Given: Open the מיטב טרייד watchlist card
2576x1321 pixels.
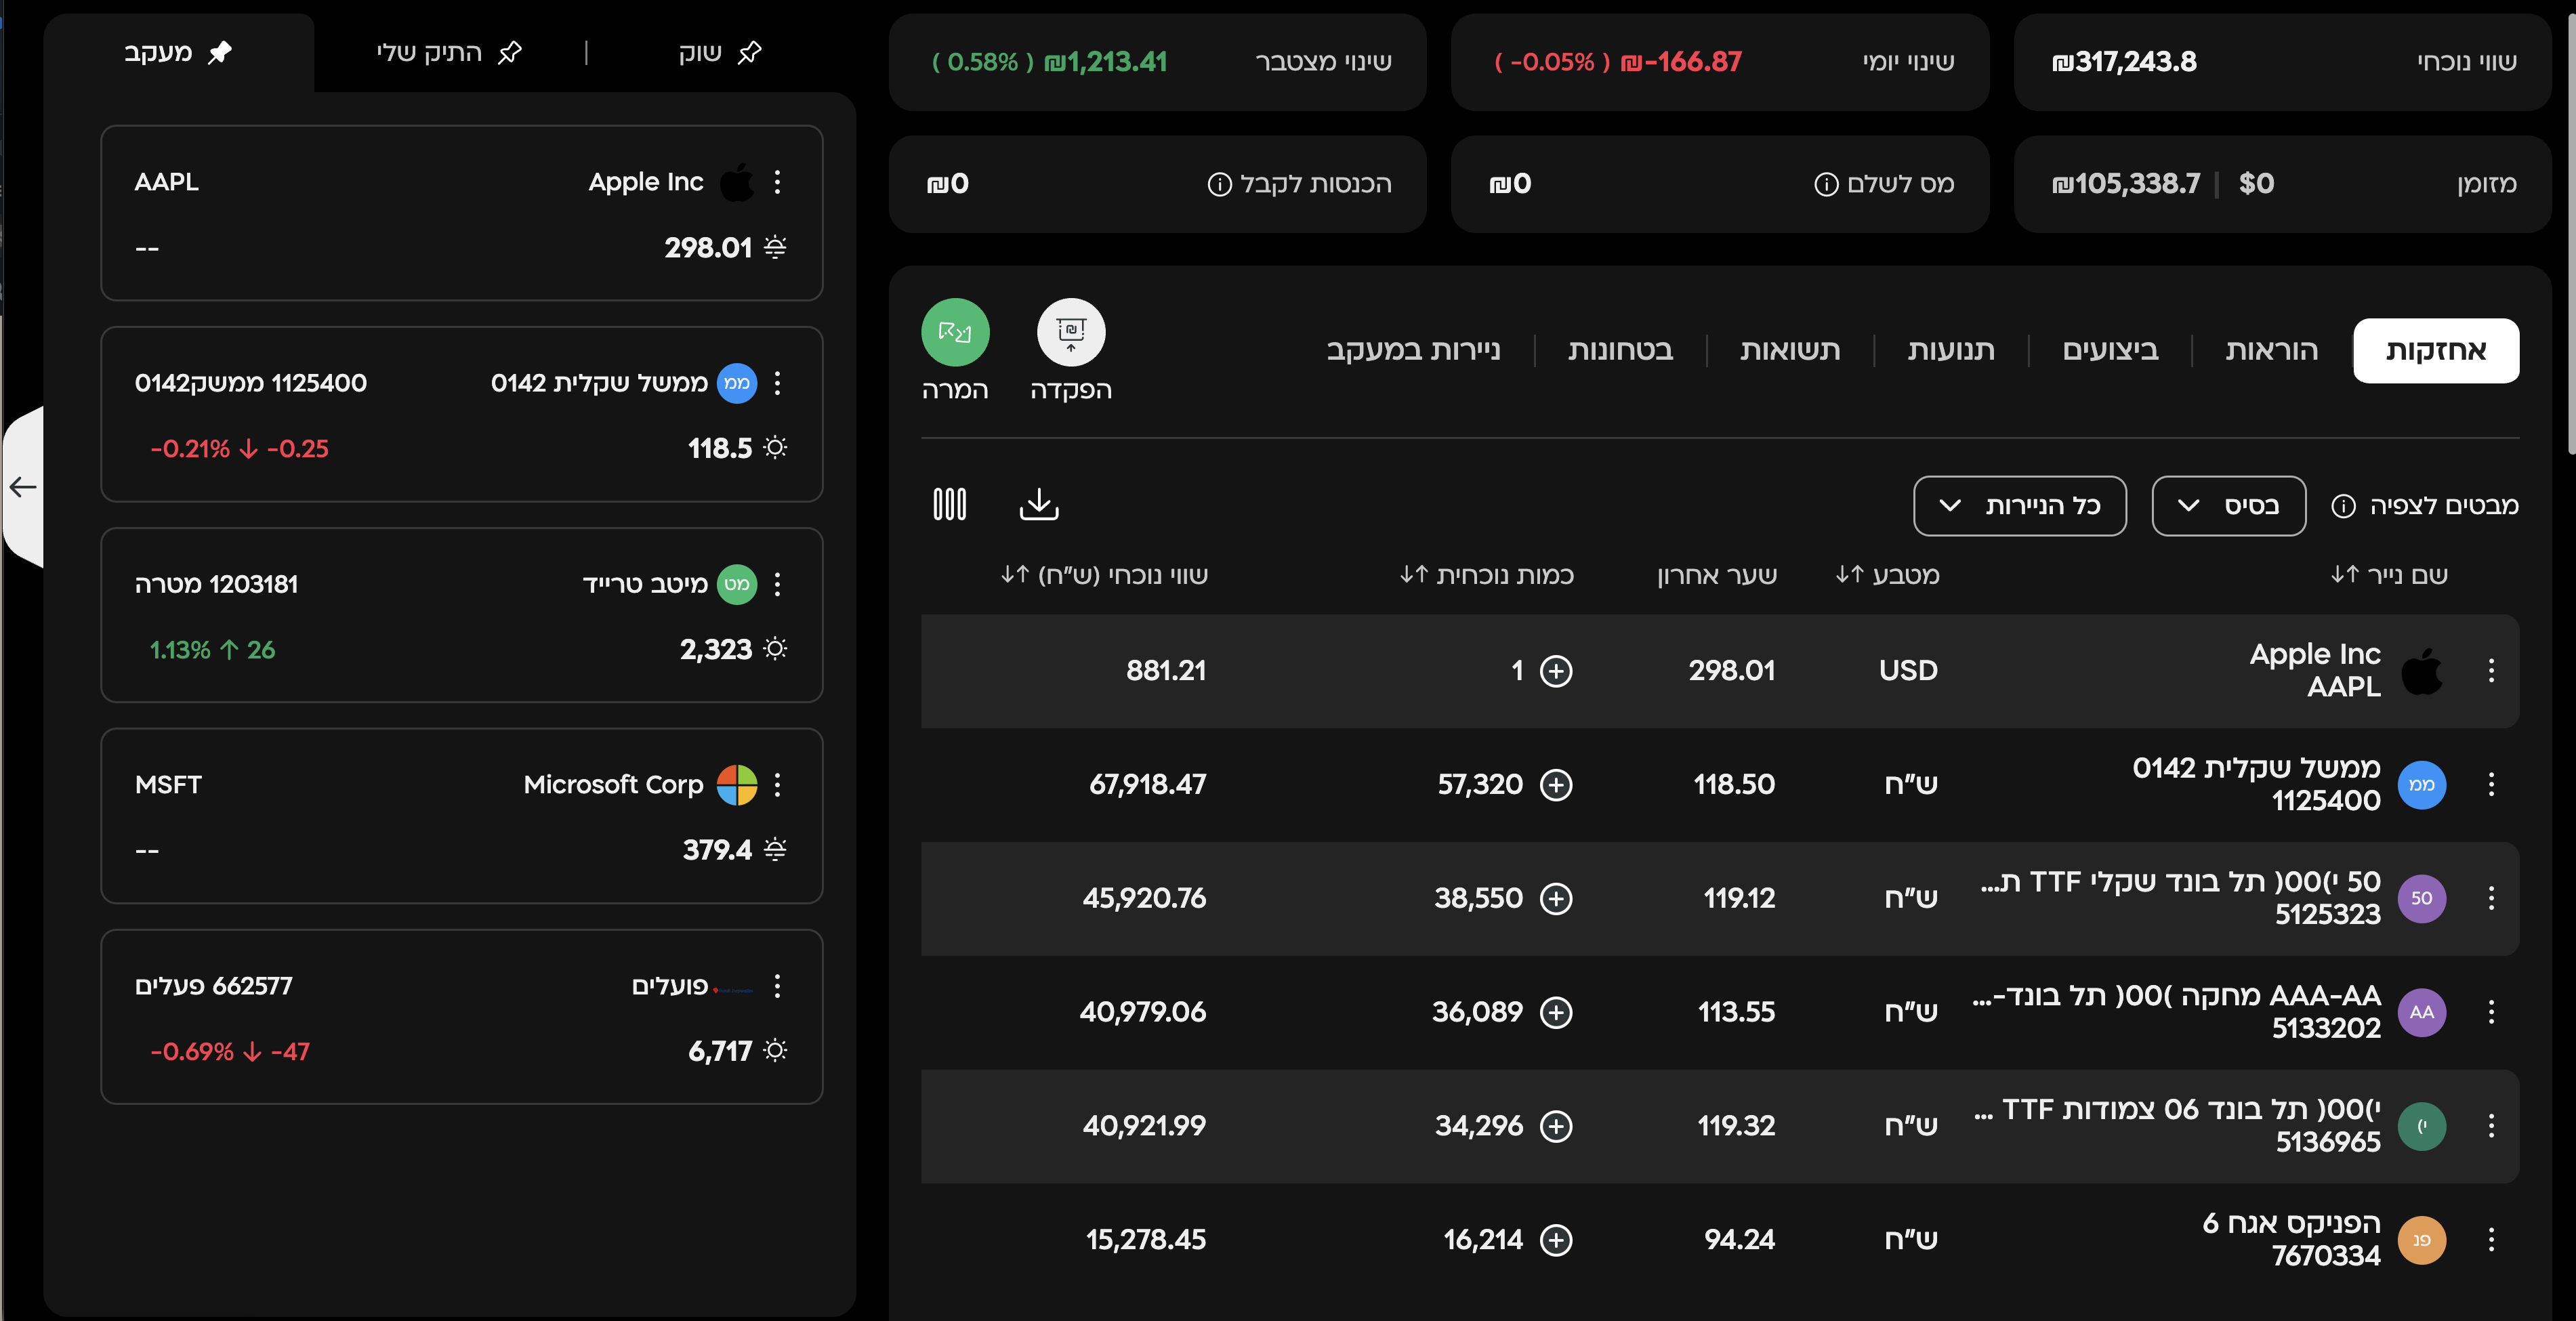Looking at the screenshot, I should (x=462, y=615).
